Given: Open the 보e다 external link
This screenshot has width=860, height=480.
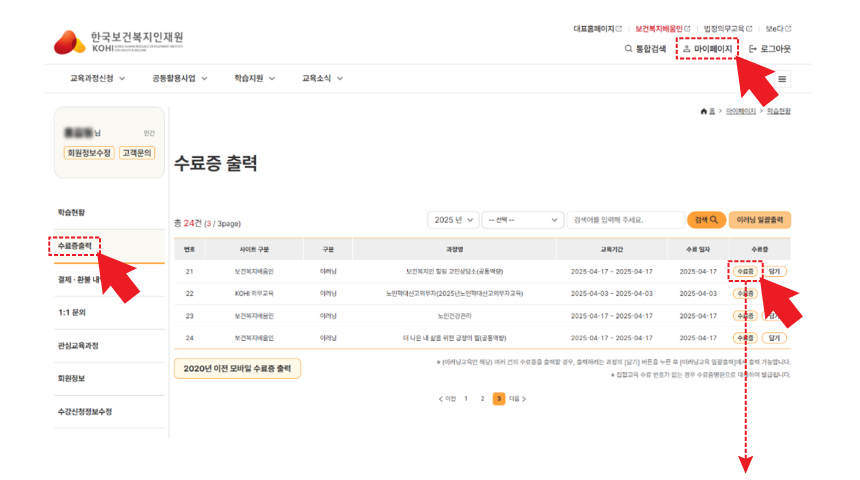Looking at the screenshot, I should (x=778, y=29).
